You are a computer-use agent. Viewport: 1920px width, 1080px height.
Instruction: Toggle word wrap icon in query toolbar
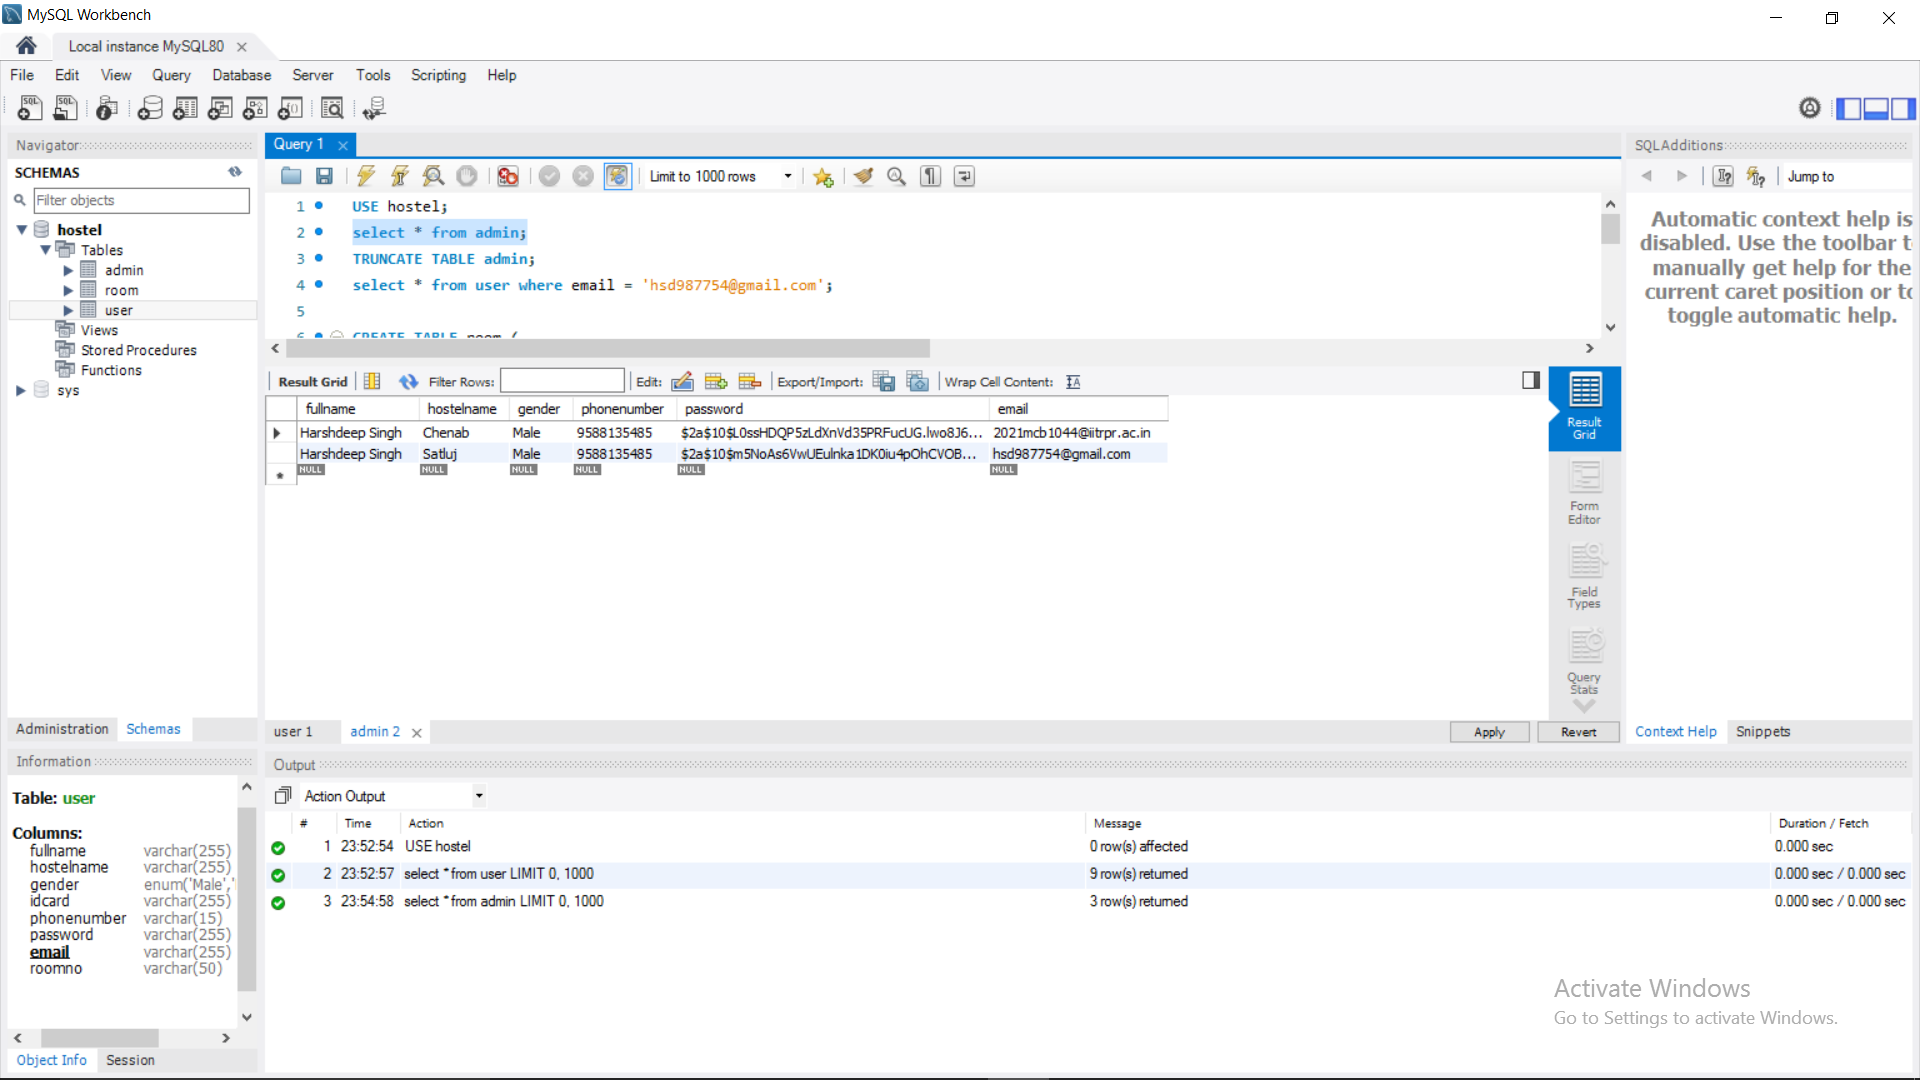(x=964, y=176)
